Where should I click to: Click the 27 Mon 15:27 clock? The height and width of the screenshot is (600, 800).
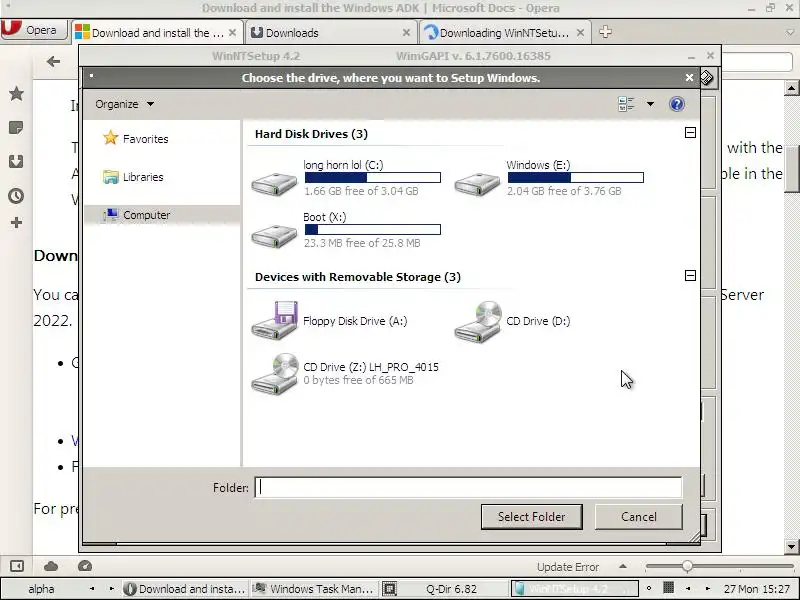click(x=757, y=589)
